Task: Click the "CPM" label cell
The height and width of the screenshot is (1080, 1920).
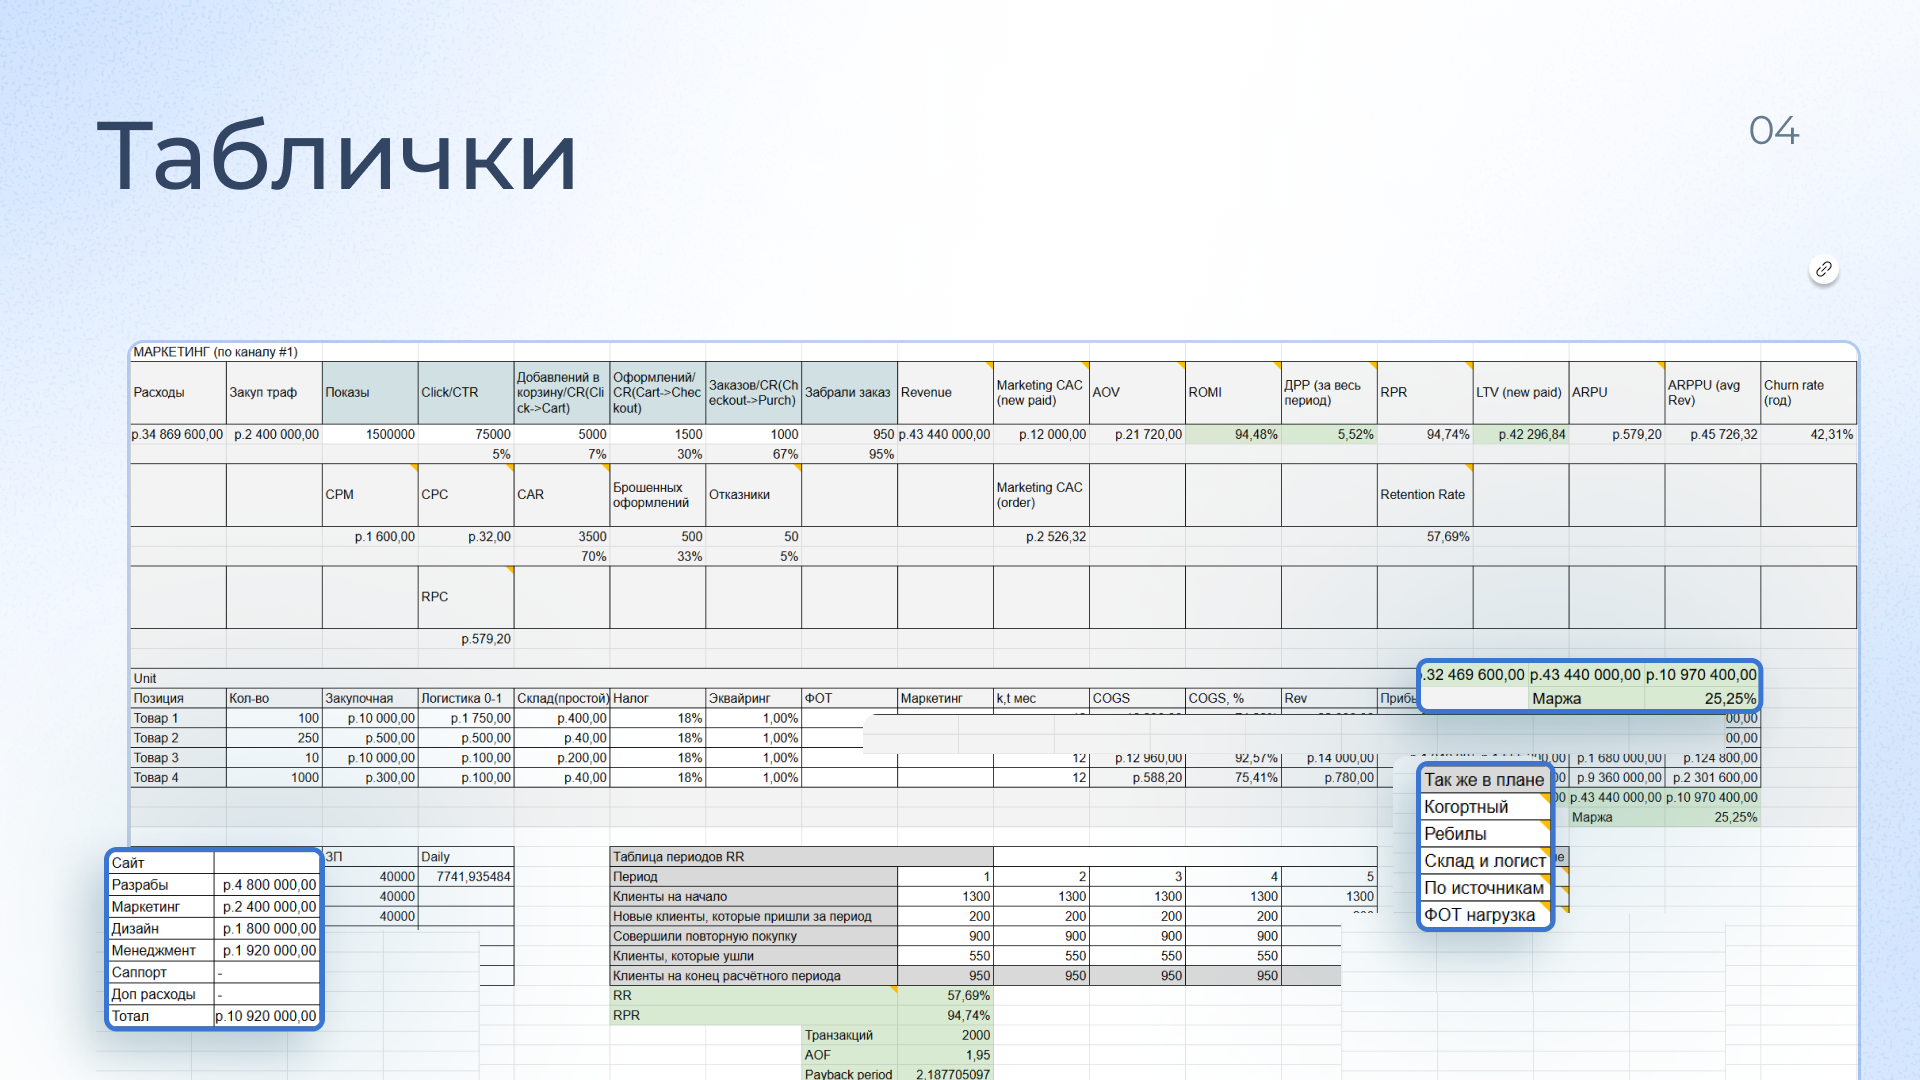Action: (370, 495)
